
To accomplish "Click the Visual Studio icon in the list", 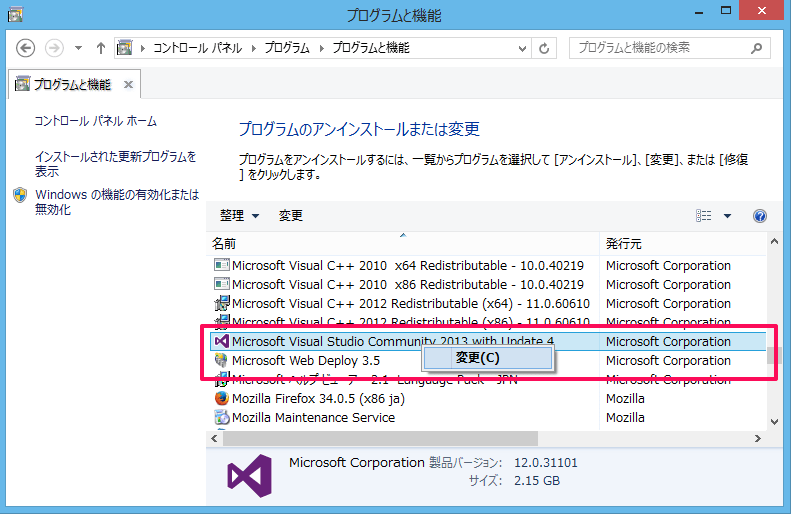I will click(221, 341).
